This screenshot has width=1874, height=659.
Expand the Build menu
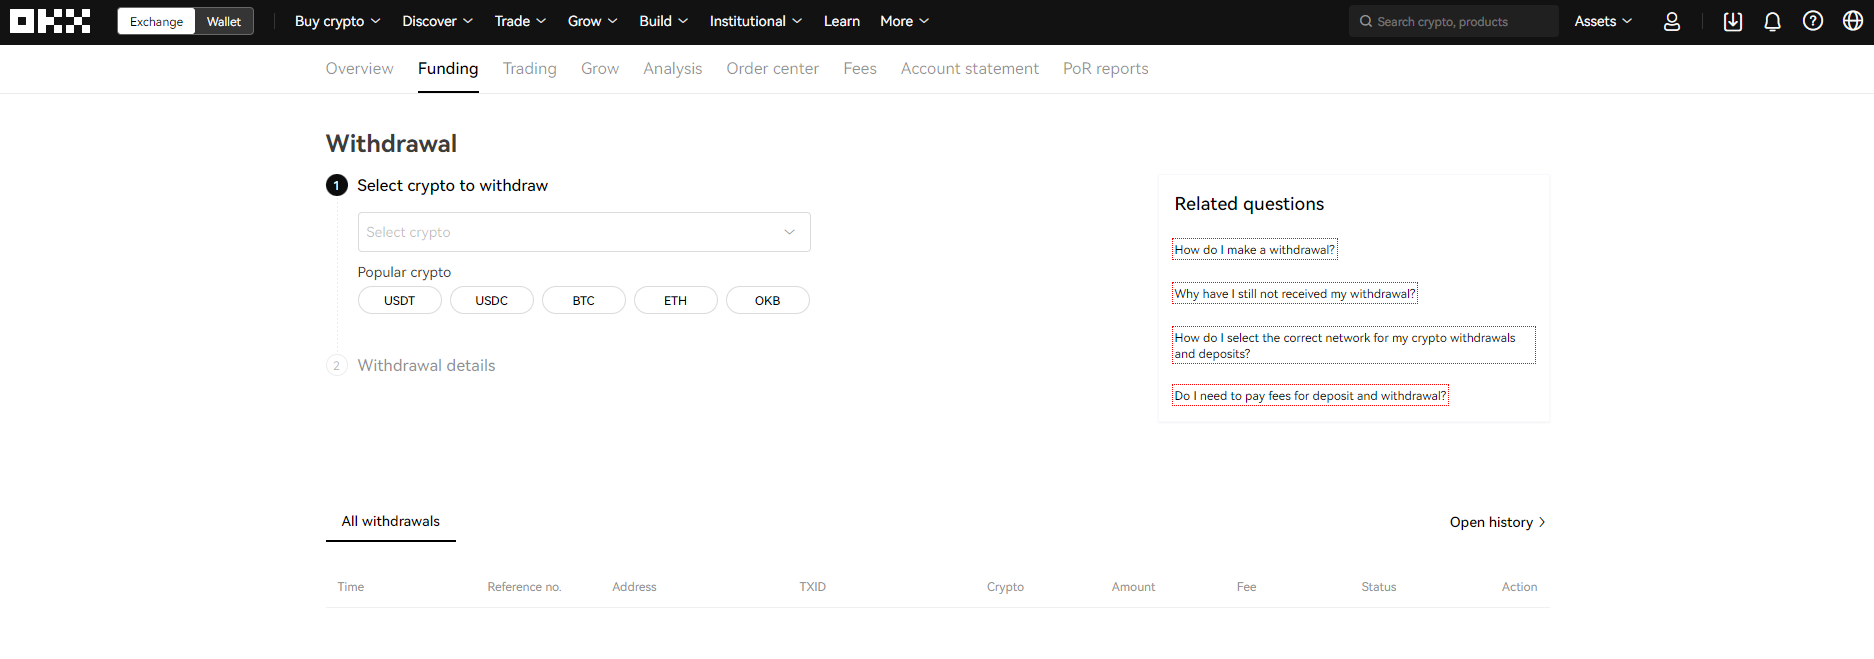[x=663, y=21]
